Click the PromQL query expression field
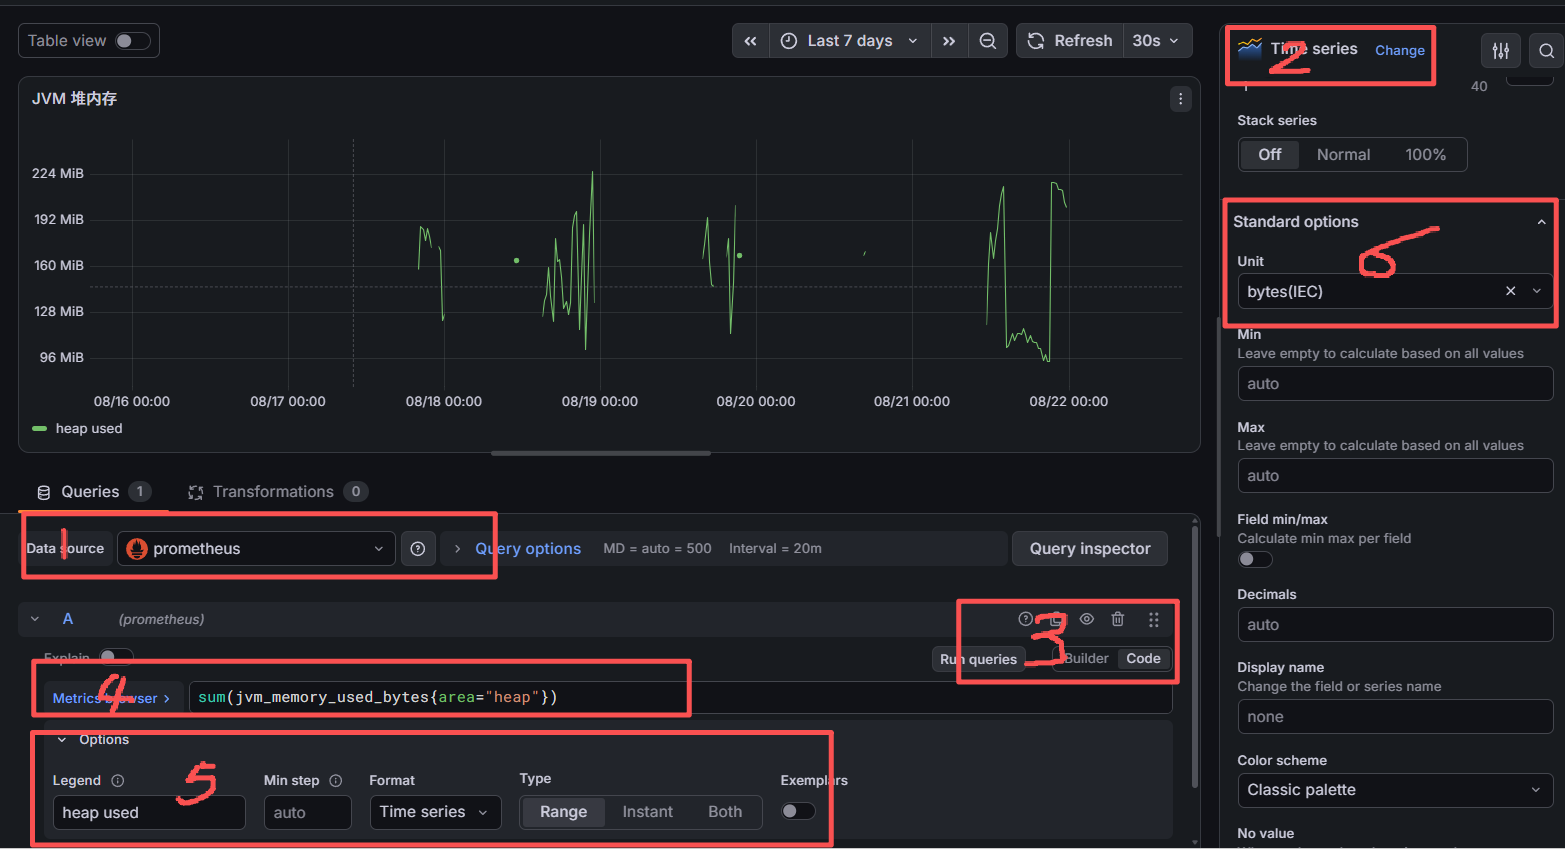The width and height of the screenshot is (1565, 849). (x=680, y=697)
